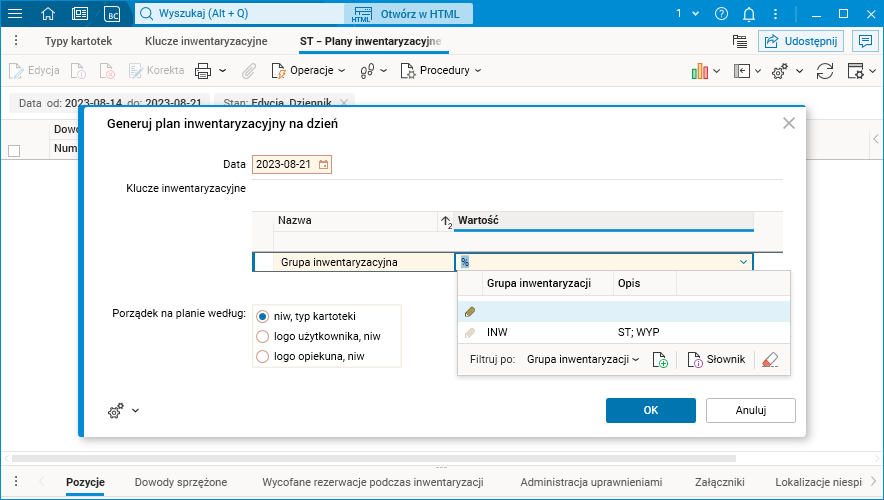Click the eraser clear icon
884x500 pixels.
[770, 360]
